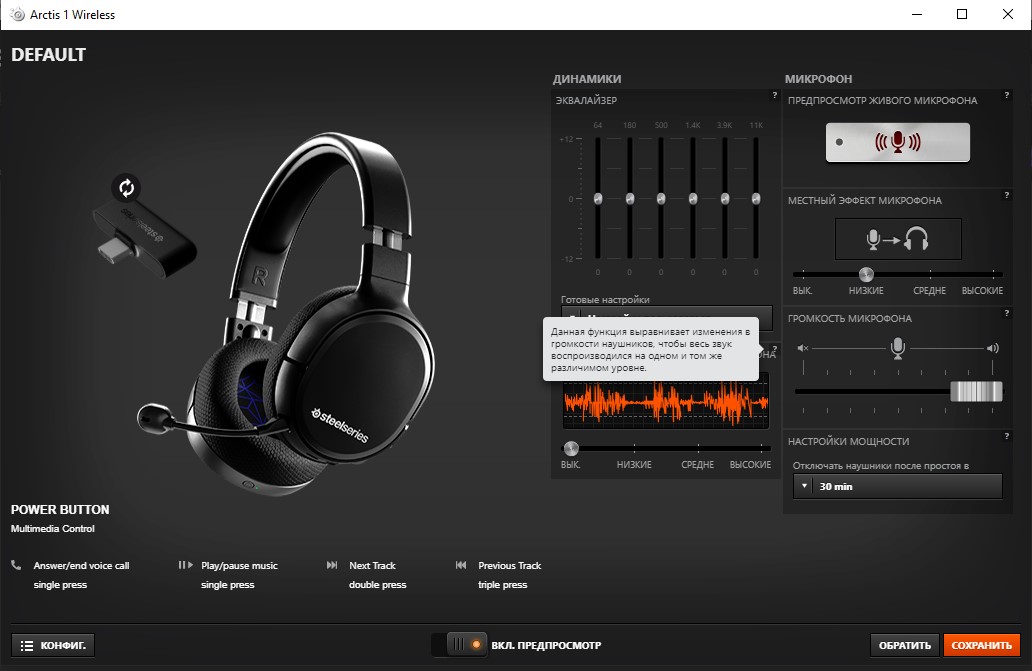The height and width of the screenshot is (671, 1032).
Task: Click the SteelSeries app icon in title bar
Action: [x=18, y=14]
